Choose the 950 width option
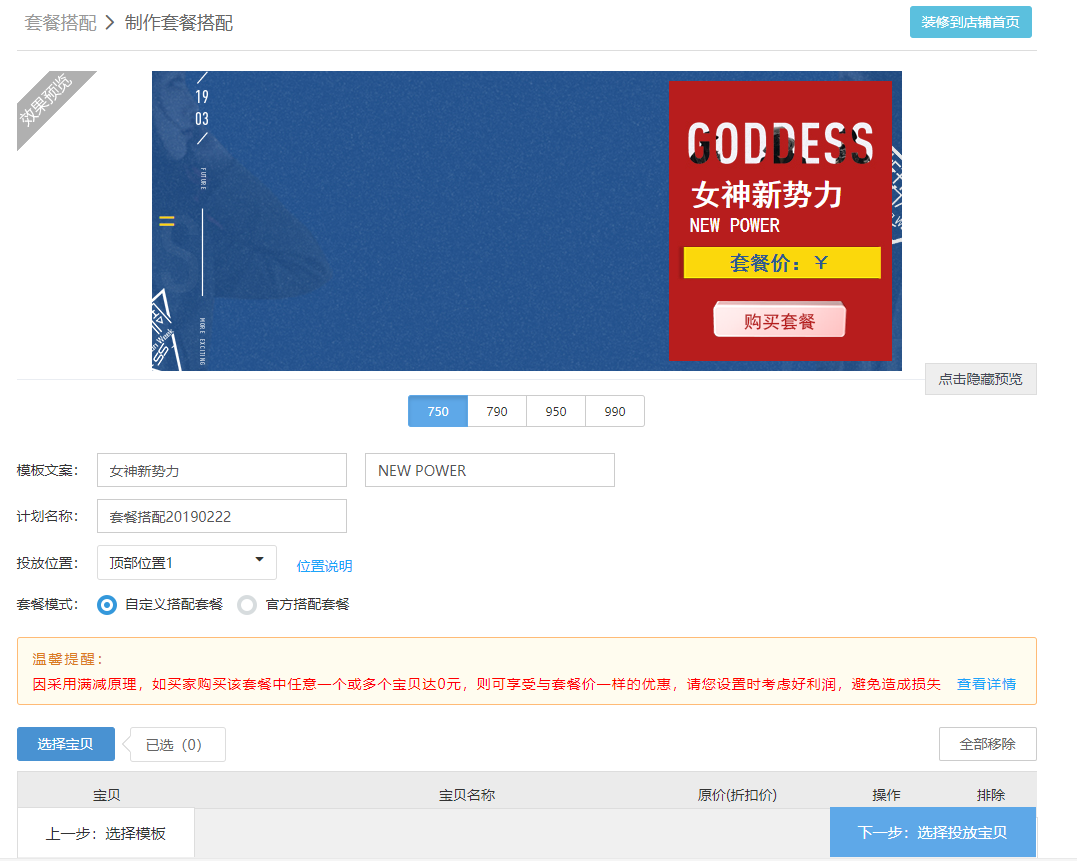The width and height of the screenshot is (1077, 861). pyautogui.click(x=556, y=411)
